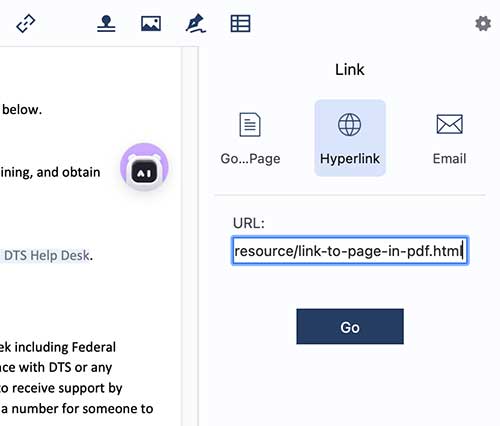The width and height of the screenshot is (500, 426).
Task: Click the Link panel heading
Action: 350,70
